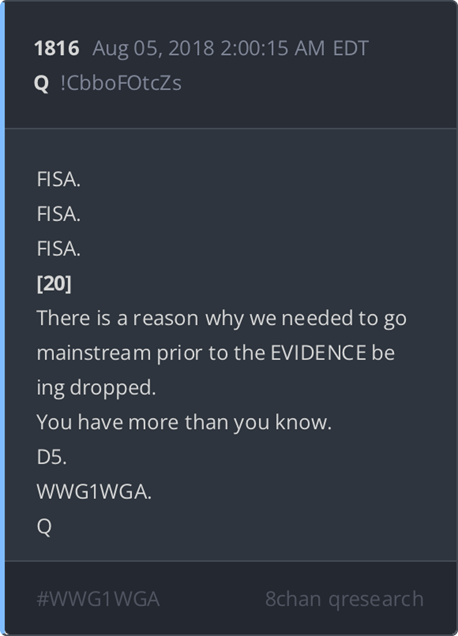Click the first FISA. line
Screen dimensions: 458x636
pyautogui.click(x=59, y=179)
